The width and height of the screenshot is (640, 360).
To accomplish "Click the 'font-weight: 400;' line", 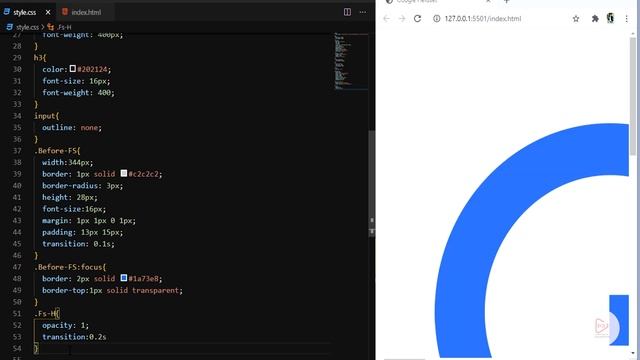I will pos(78,93).
